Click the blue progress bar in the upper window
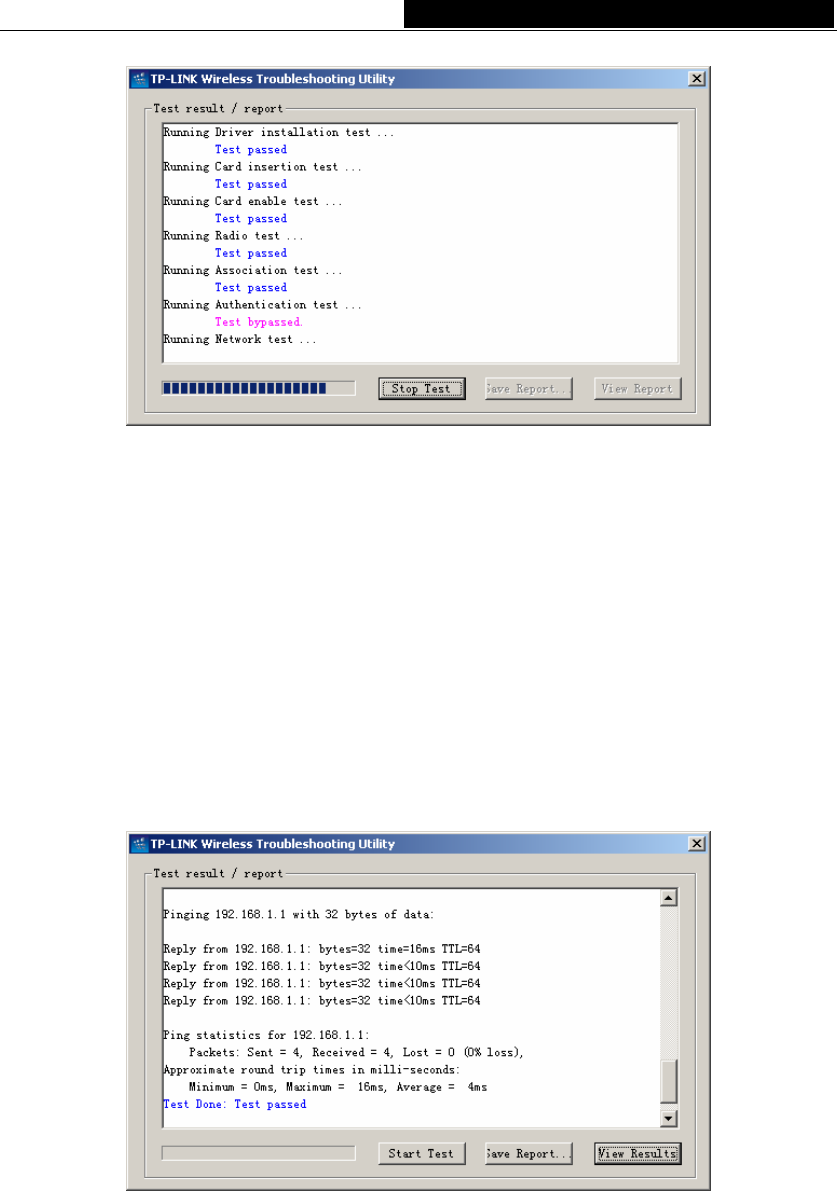 pyautogui.click(x=258, y=388)
